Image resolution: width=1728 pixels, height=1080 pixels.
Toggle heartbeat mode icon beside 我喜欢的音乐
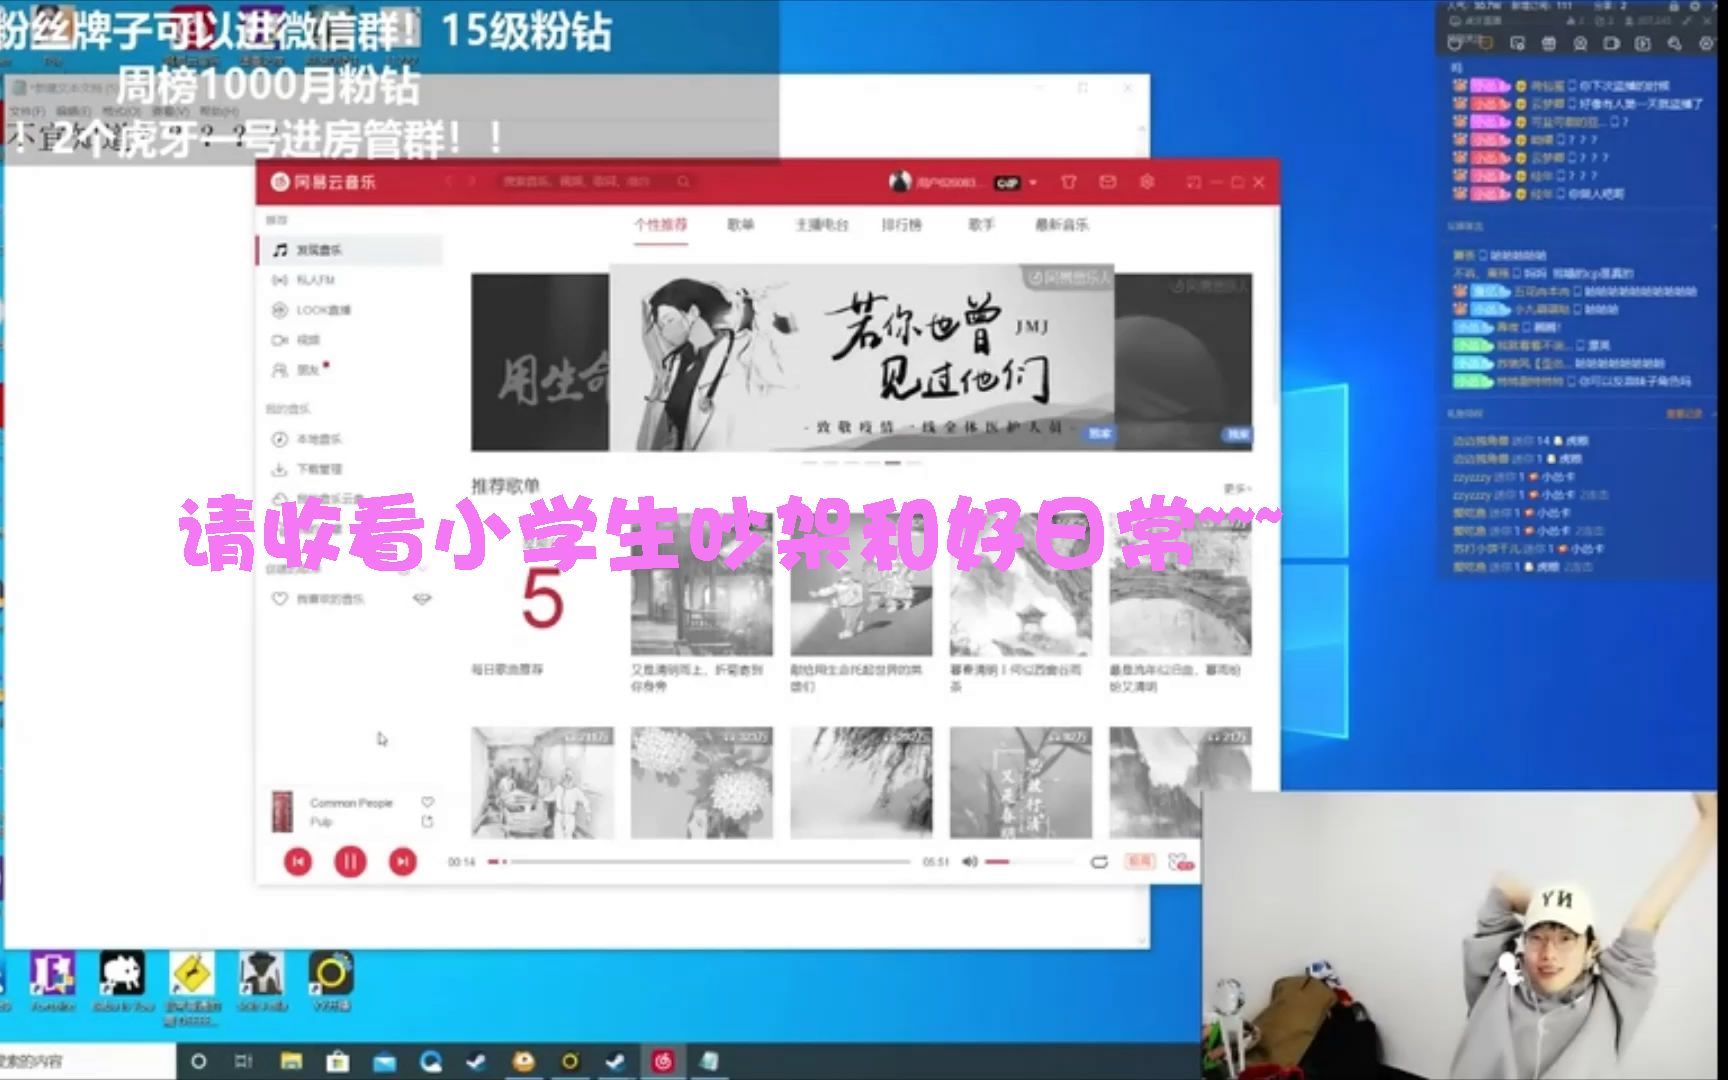coord(422,599)
